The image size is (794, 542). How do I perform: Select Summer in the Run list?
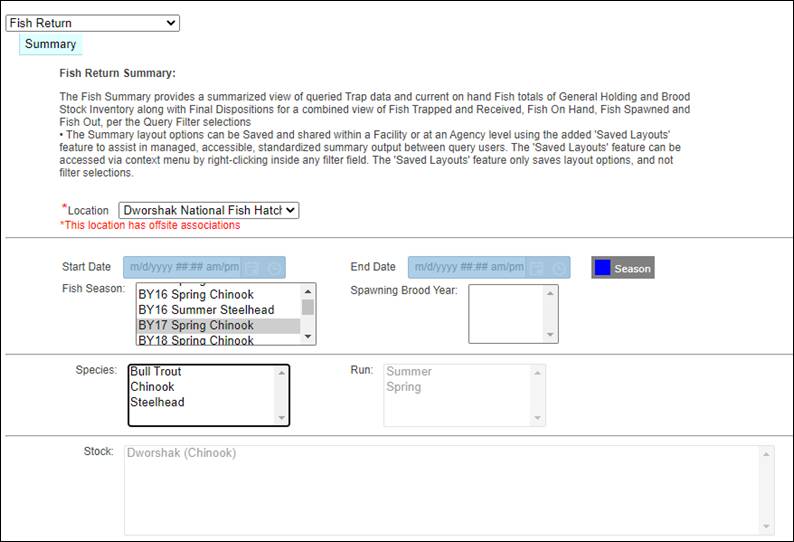pos(409,372)
